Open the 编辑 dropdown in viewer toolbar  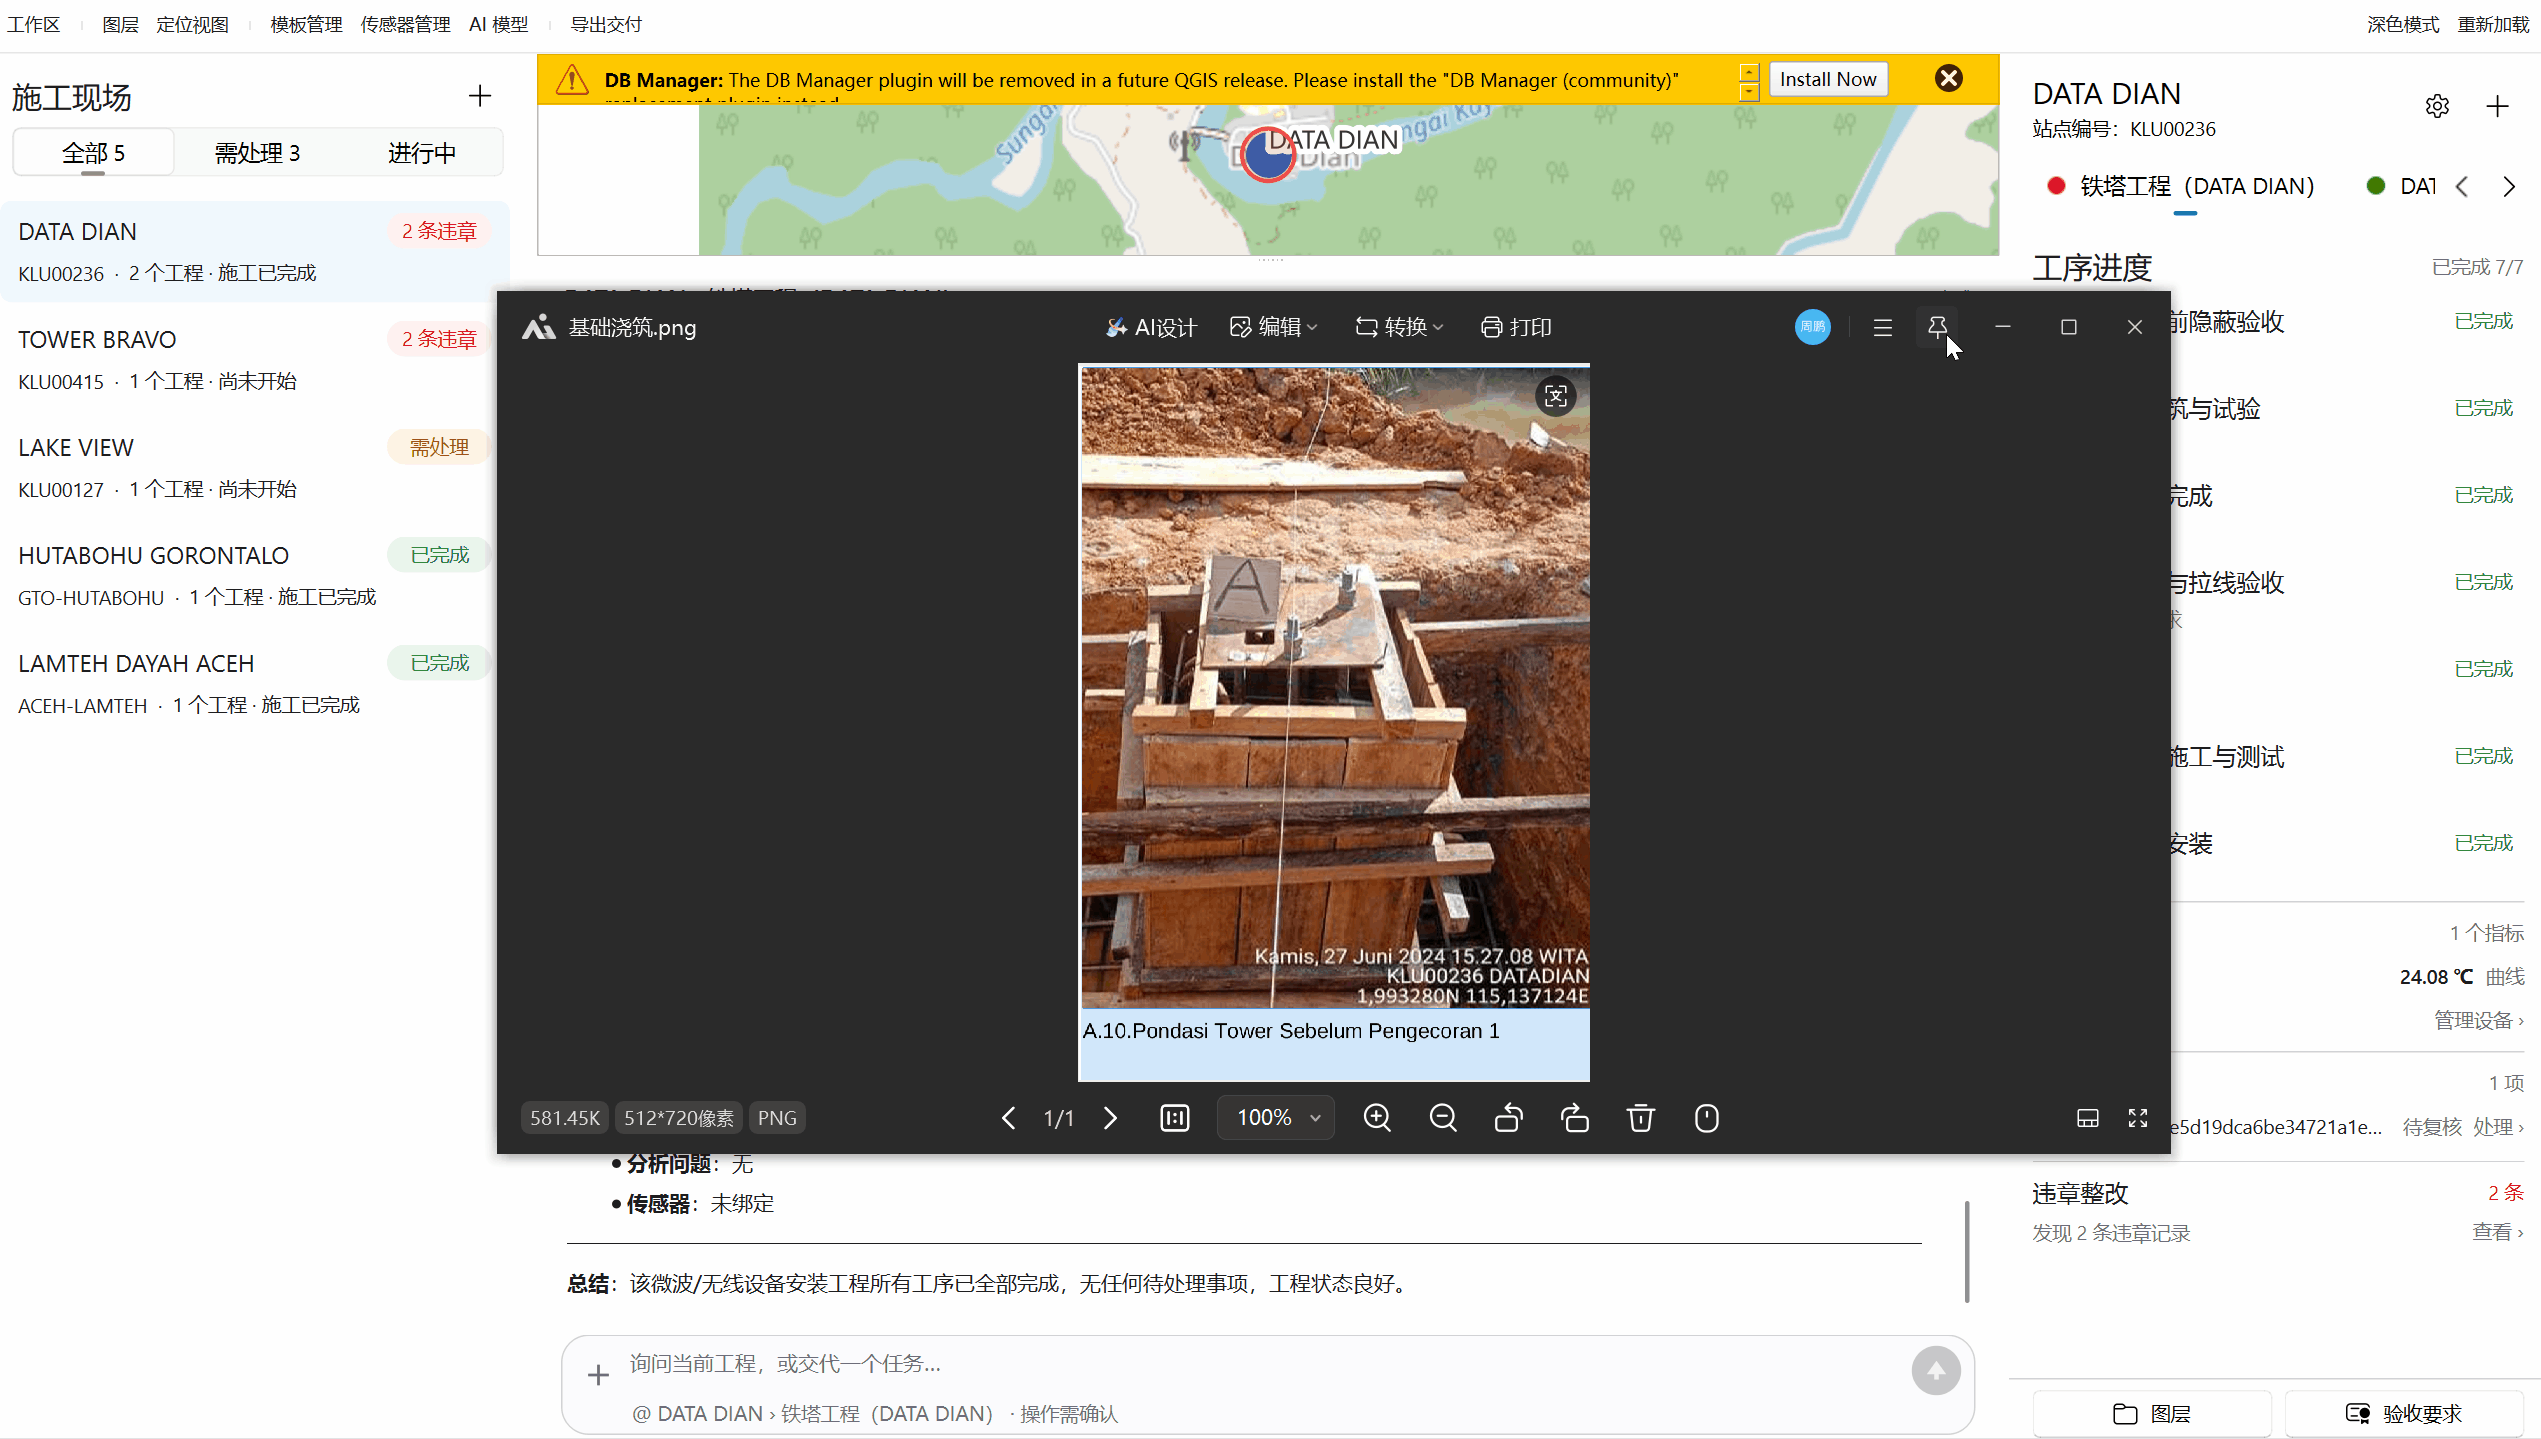coord(1274,327)
